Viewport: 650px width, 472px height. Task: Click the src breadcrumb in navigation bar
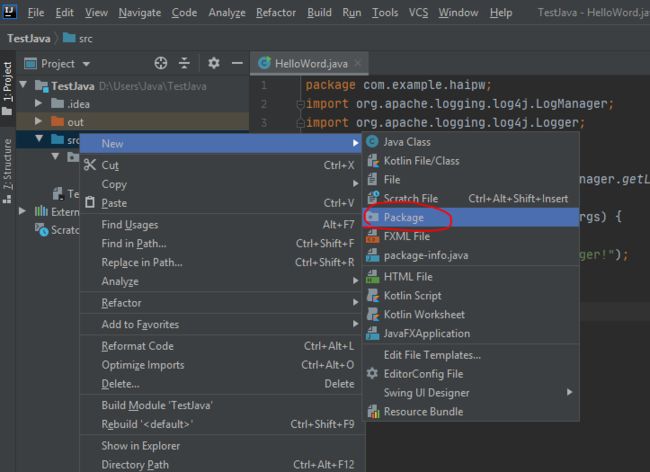point(78,39)
